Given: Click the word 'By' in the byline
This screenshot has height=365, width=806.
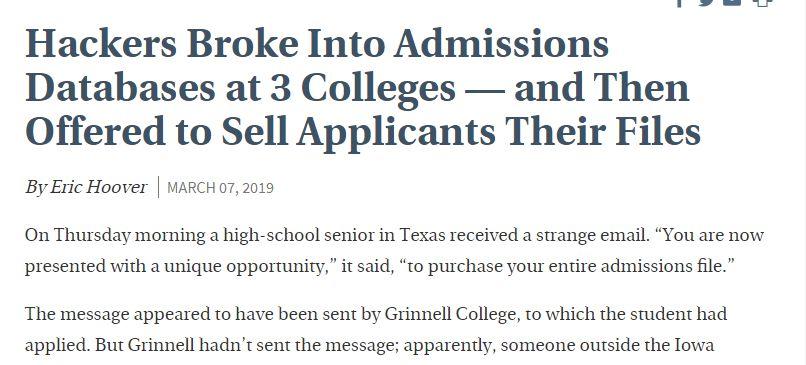Looking at the screenshot, I should point(35,187).
